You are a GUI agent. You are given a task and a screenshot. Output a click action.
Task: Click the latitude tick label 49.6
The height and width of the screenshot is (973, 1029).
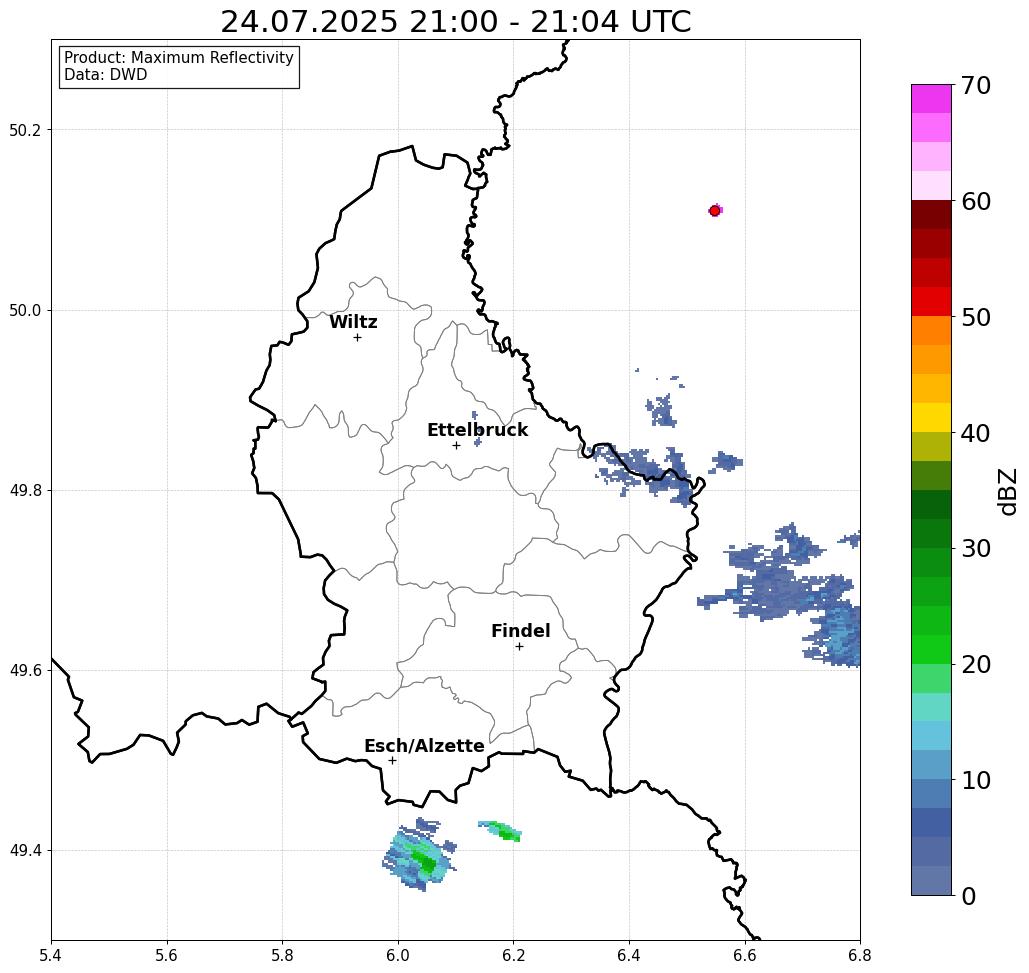[25, 671]
